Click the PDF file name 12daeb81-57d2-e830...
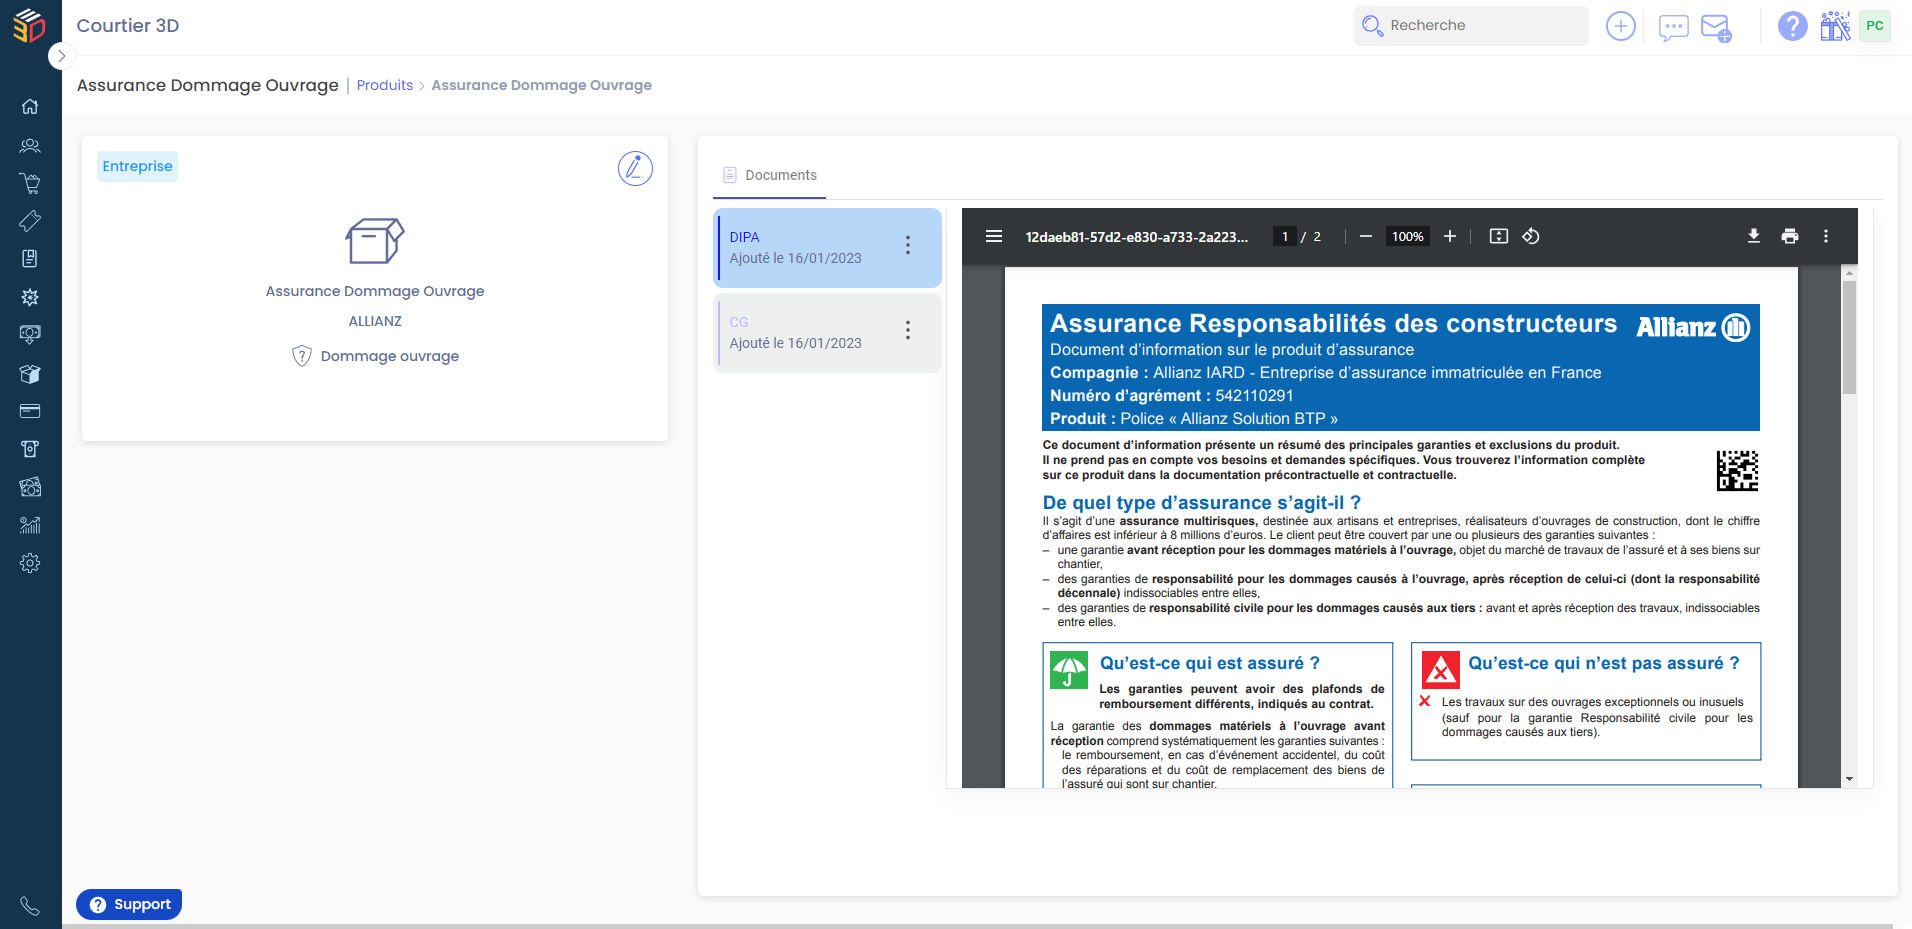This screenshot has height=929, width=1912. pos(1136,237)
